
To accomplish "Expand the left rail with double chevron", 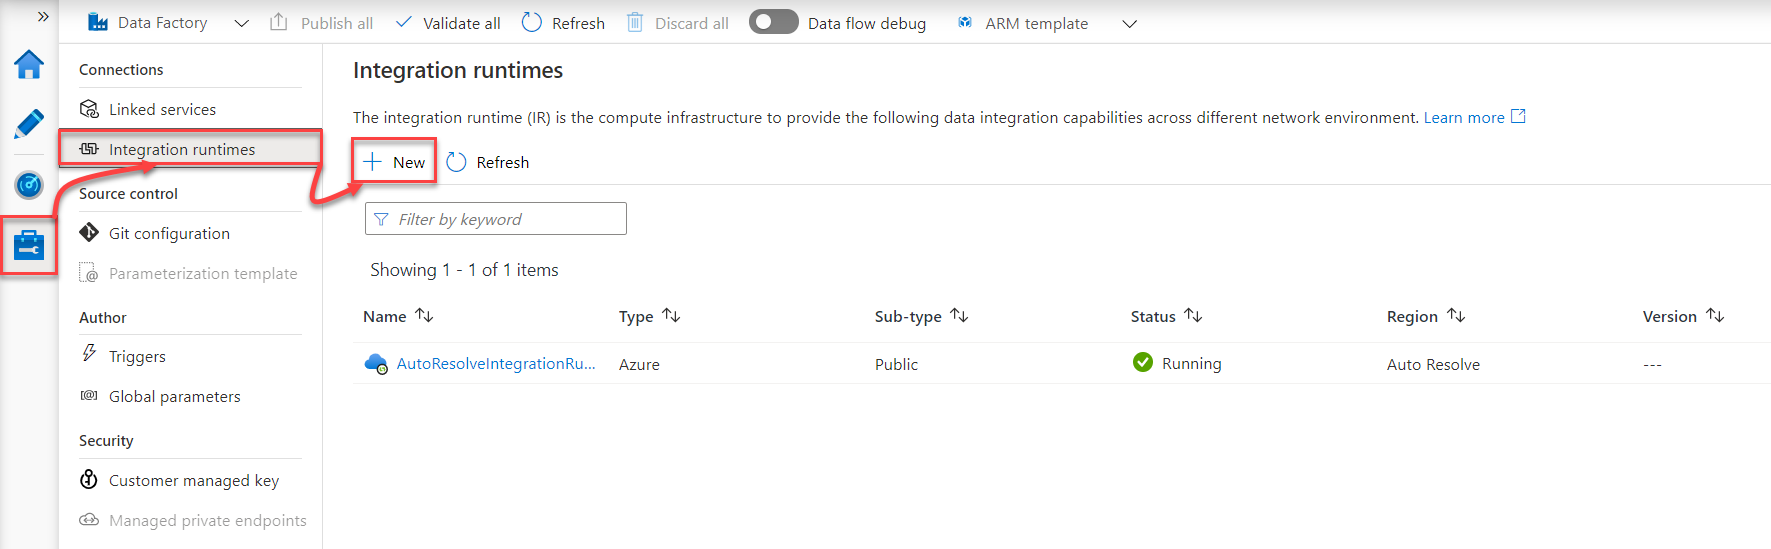I will coord(43,17).
